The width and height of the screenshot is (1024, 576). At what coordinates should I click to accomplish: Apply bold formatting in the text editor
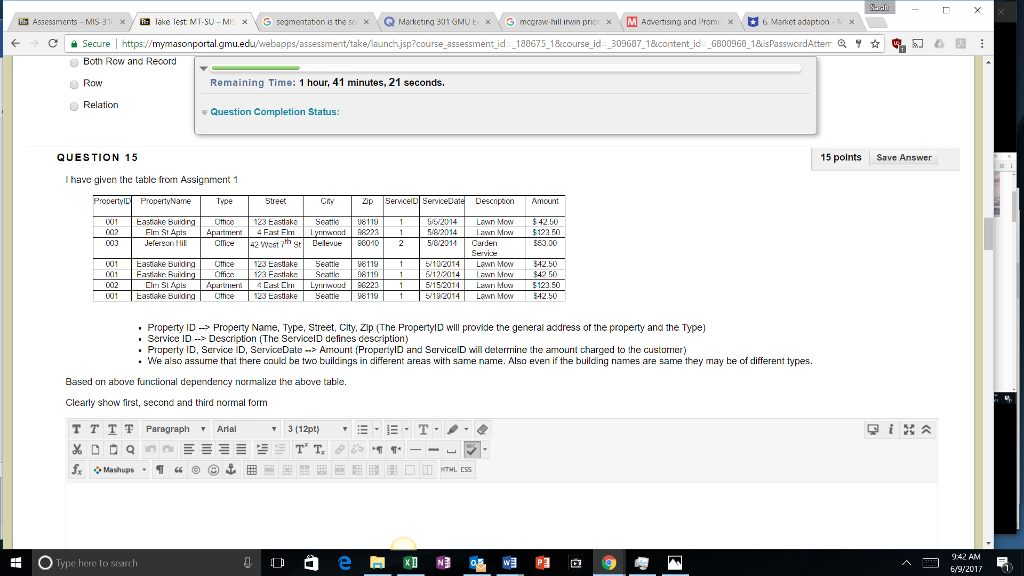click(77, 428)
